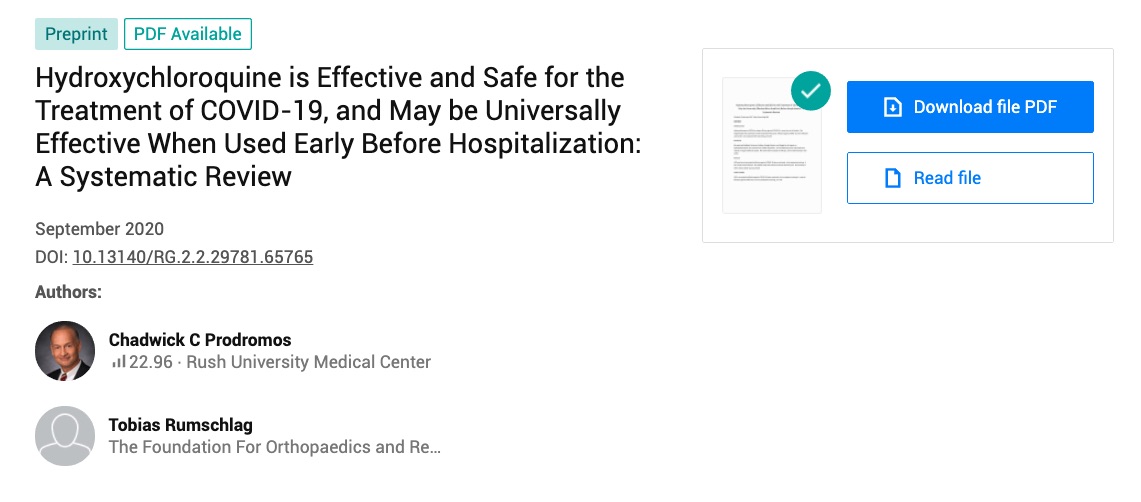Click Tobias Rumschlag placeholder avatar icon
The width and height of the screenshot is (1141, 502).
(65, 436)
